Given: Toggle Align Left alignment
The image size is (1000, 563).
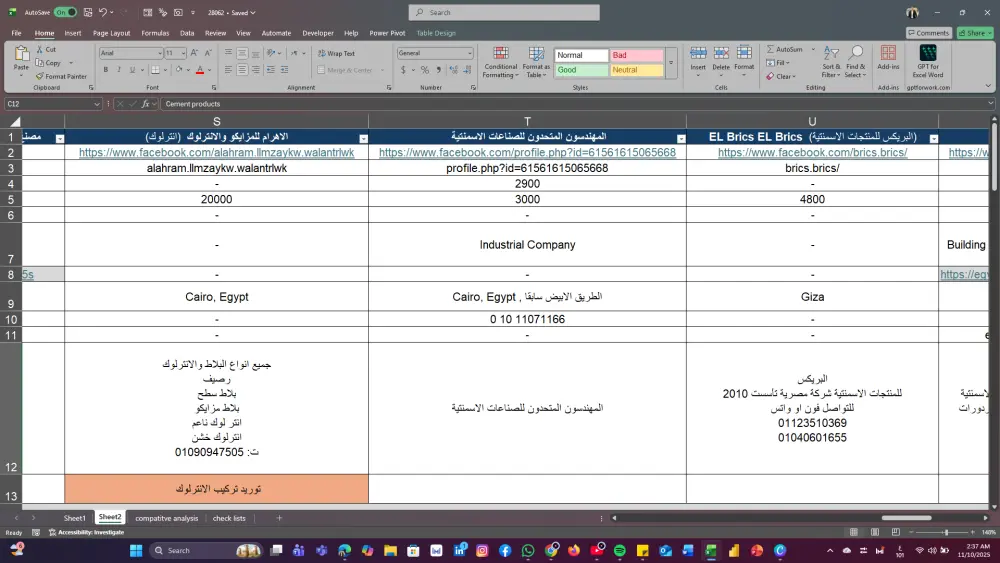Looking at the screenshot, I should (228, 69).
